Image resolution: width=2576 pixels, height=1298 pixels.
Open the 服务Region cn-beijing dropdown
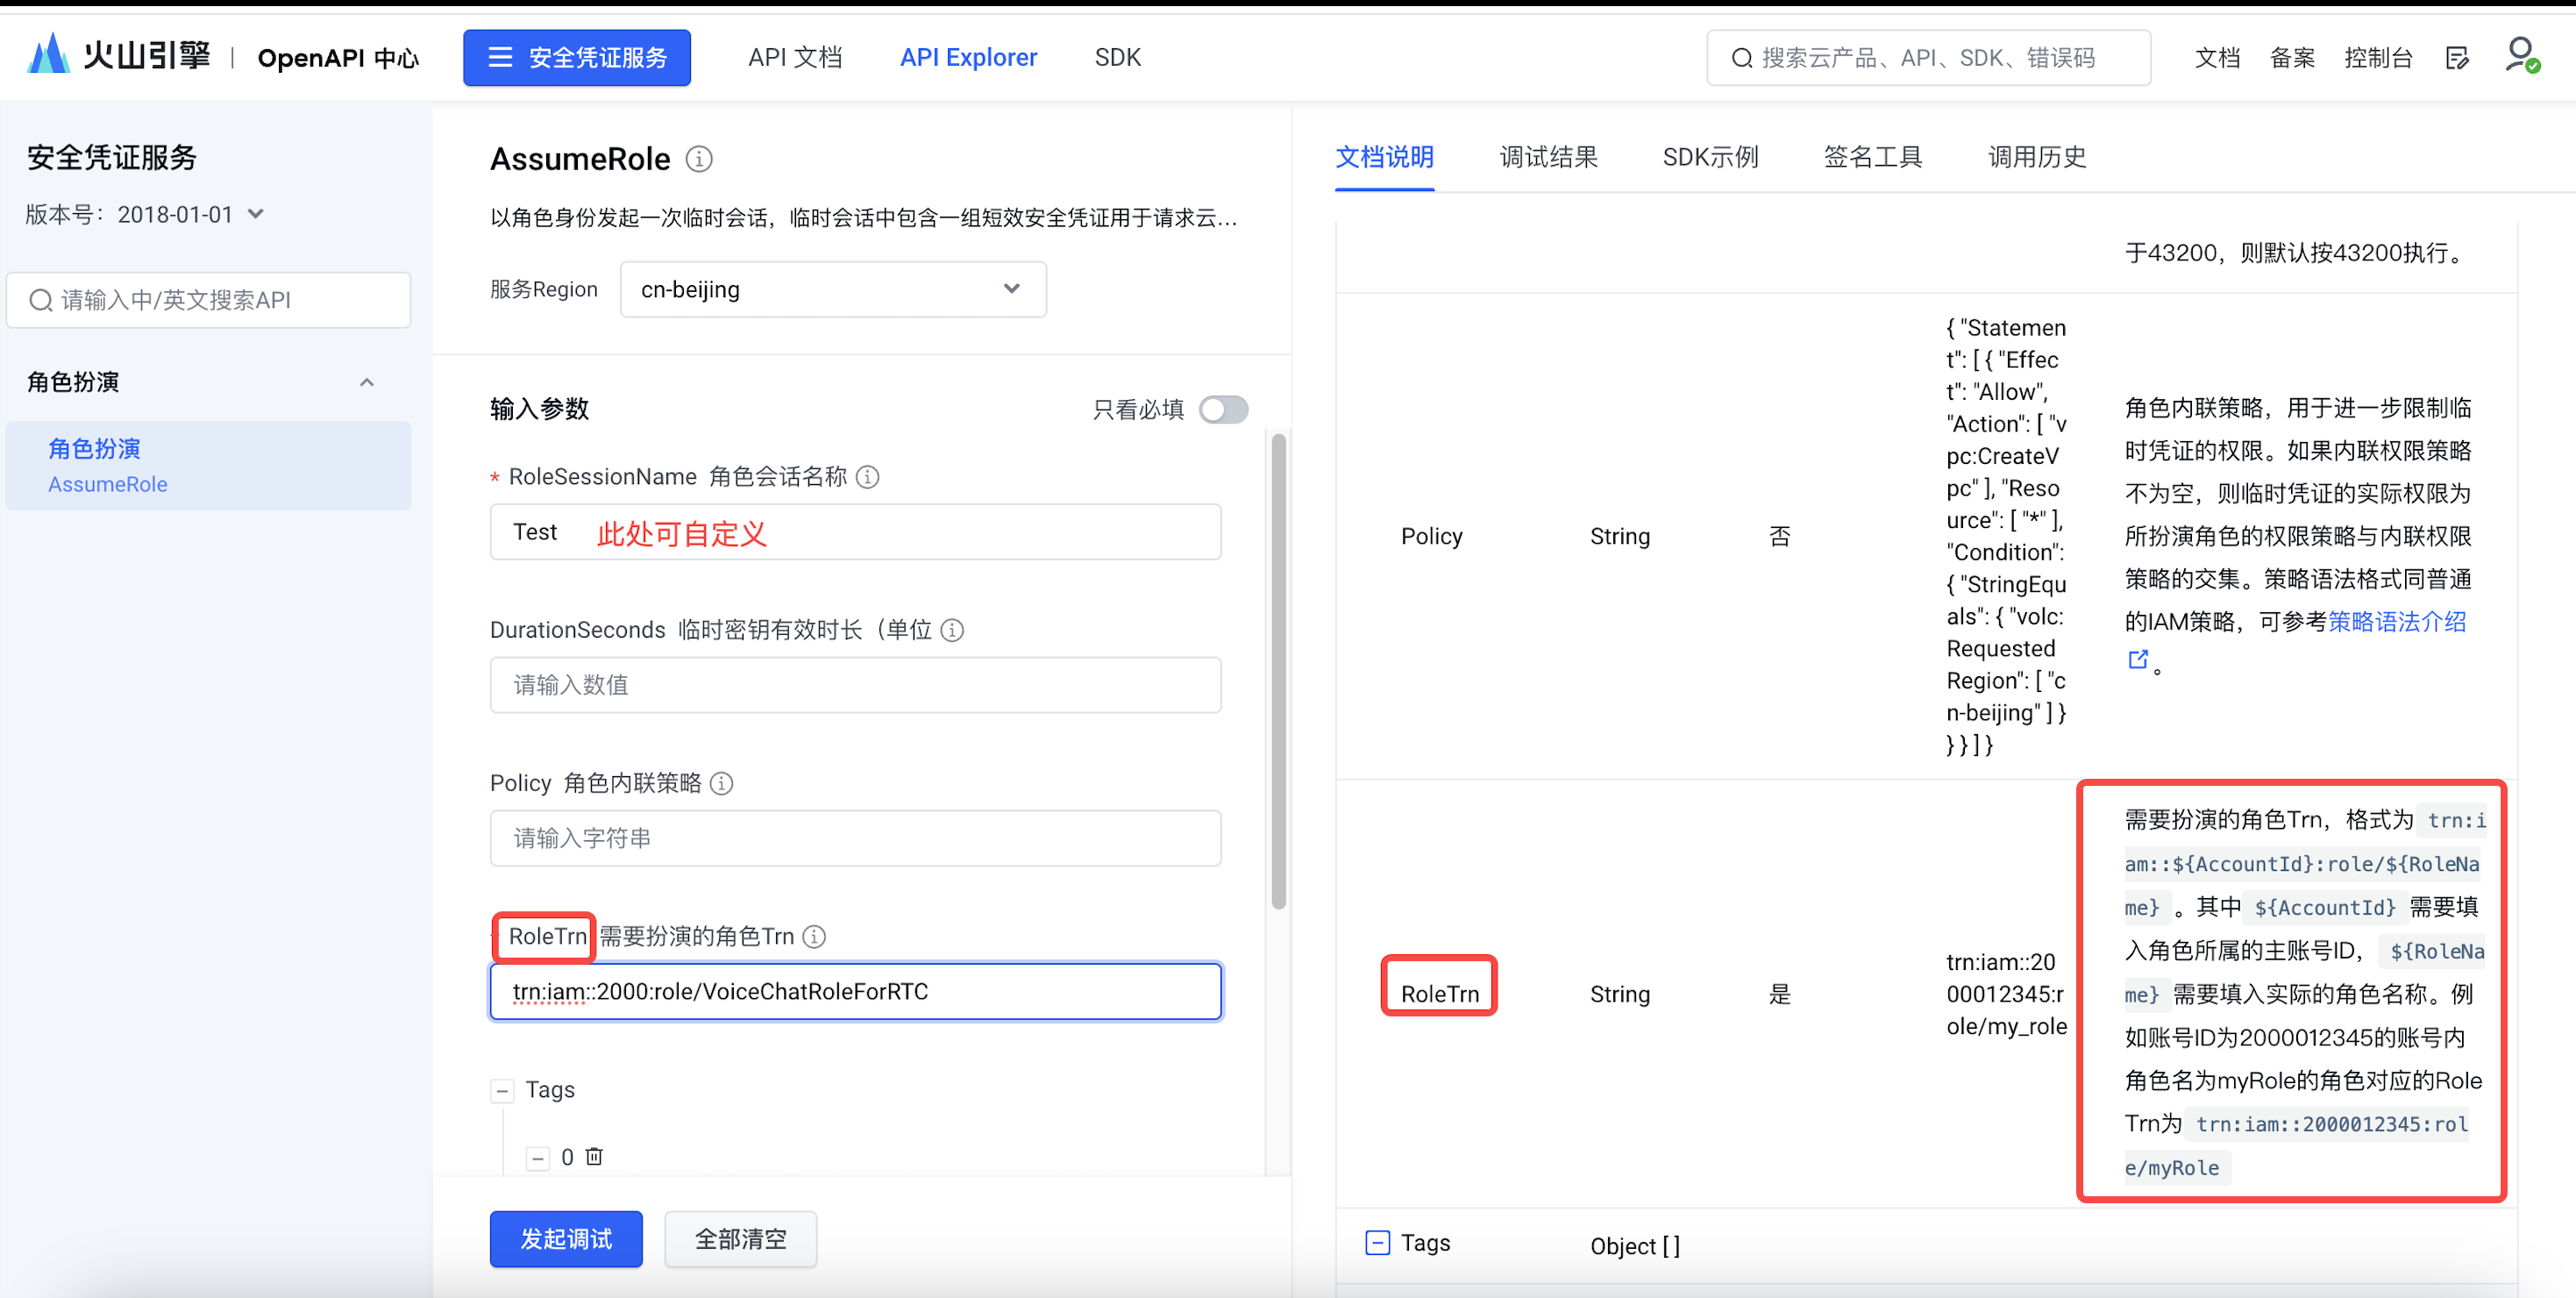click(x=833, y=290)
